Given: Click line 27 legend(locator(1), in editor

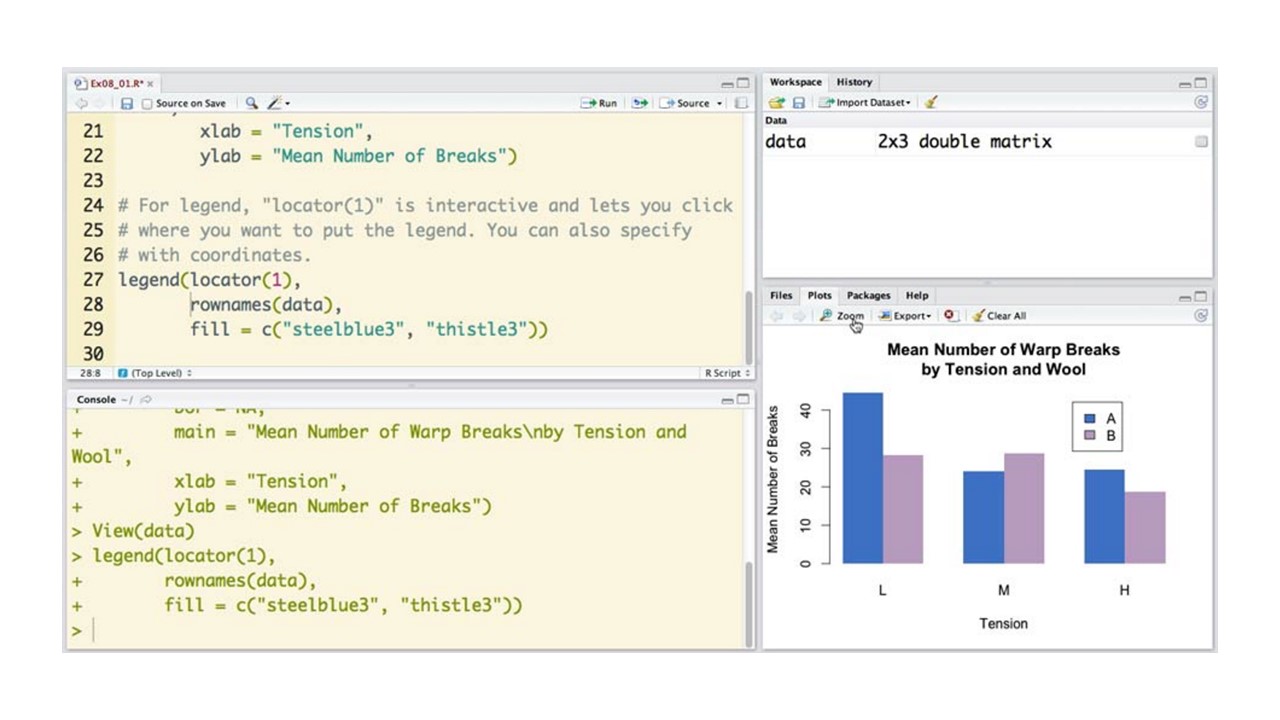Looking at the screenshot, I should click(x=209, y=280).
